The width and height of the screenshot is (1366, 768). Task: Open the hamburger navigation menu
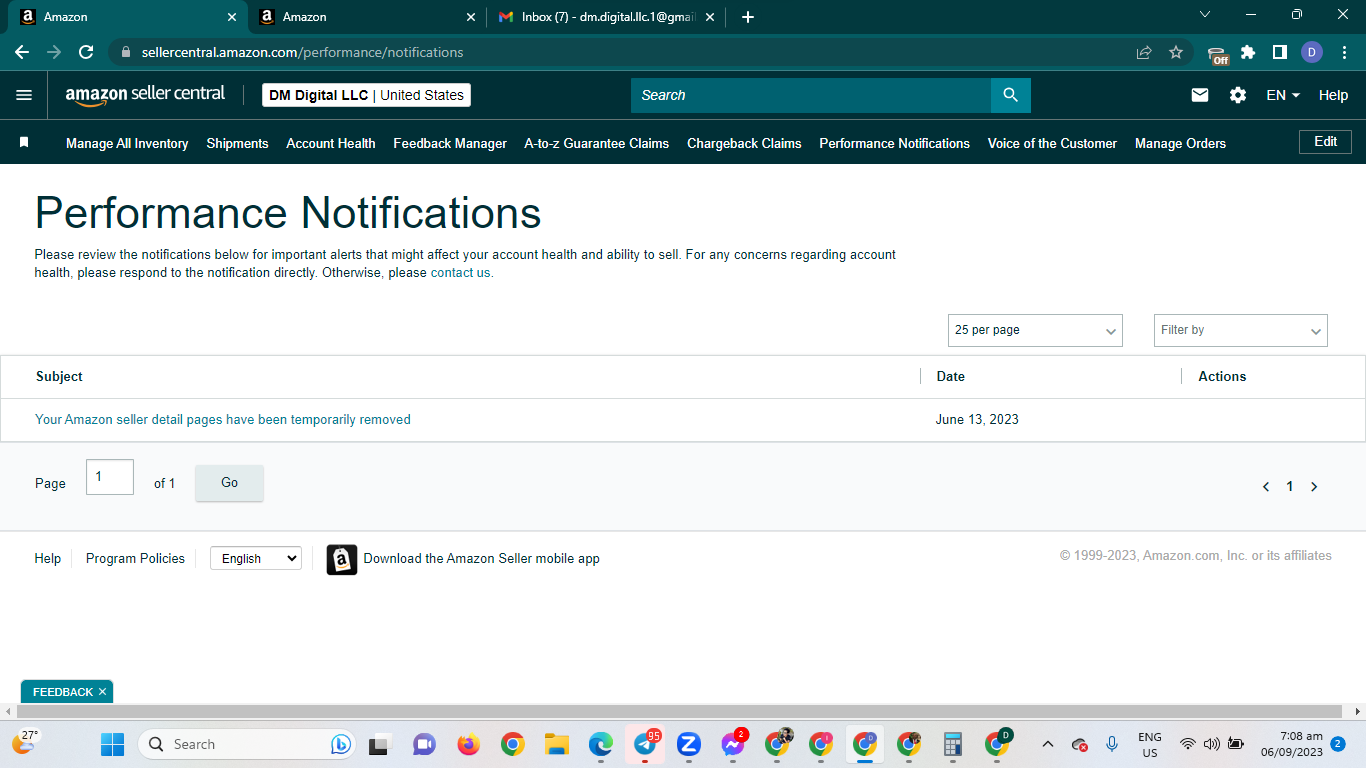[x=24, y=95]
